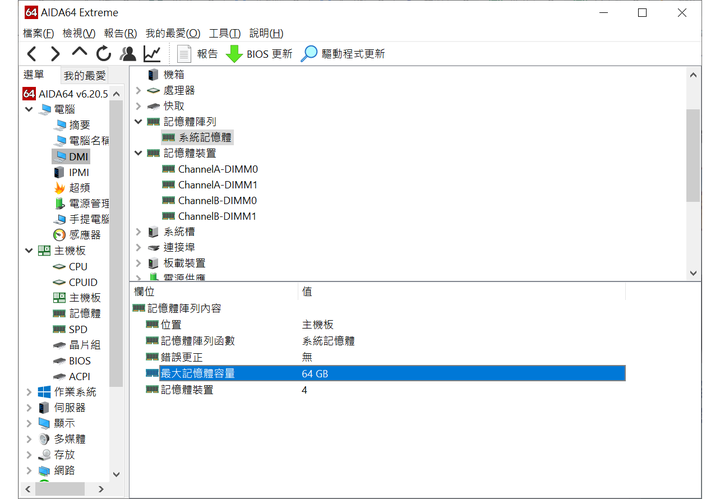The image size is (720, 499).
Task: Click the up-level arrow toolbar icon
Action: coord(79,52)
